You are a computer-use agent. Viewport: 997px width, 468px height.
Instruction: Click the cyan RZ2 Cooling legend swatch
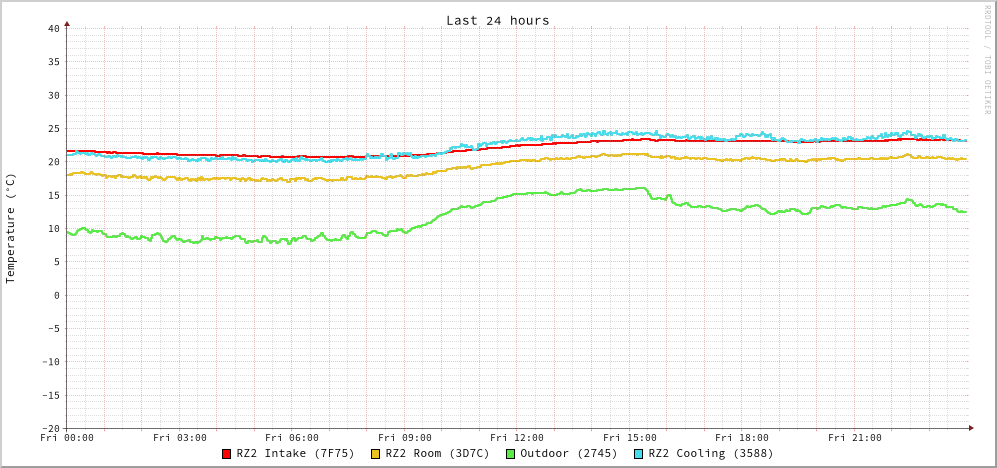pyautogui.click(x=639, y=454)
